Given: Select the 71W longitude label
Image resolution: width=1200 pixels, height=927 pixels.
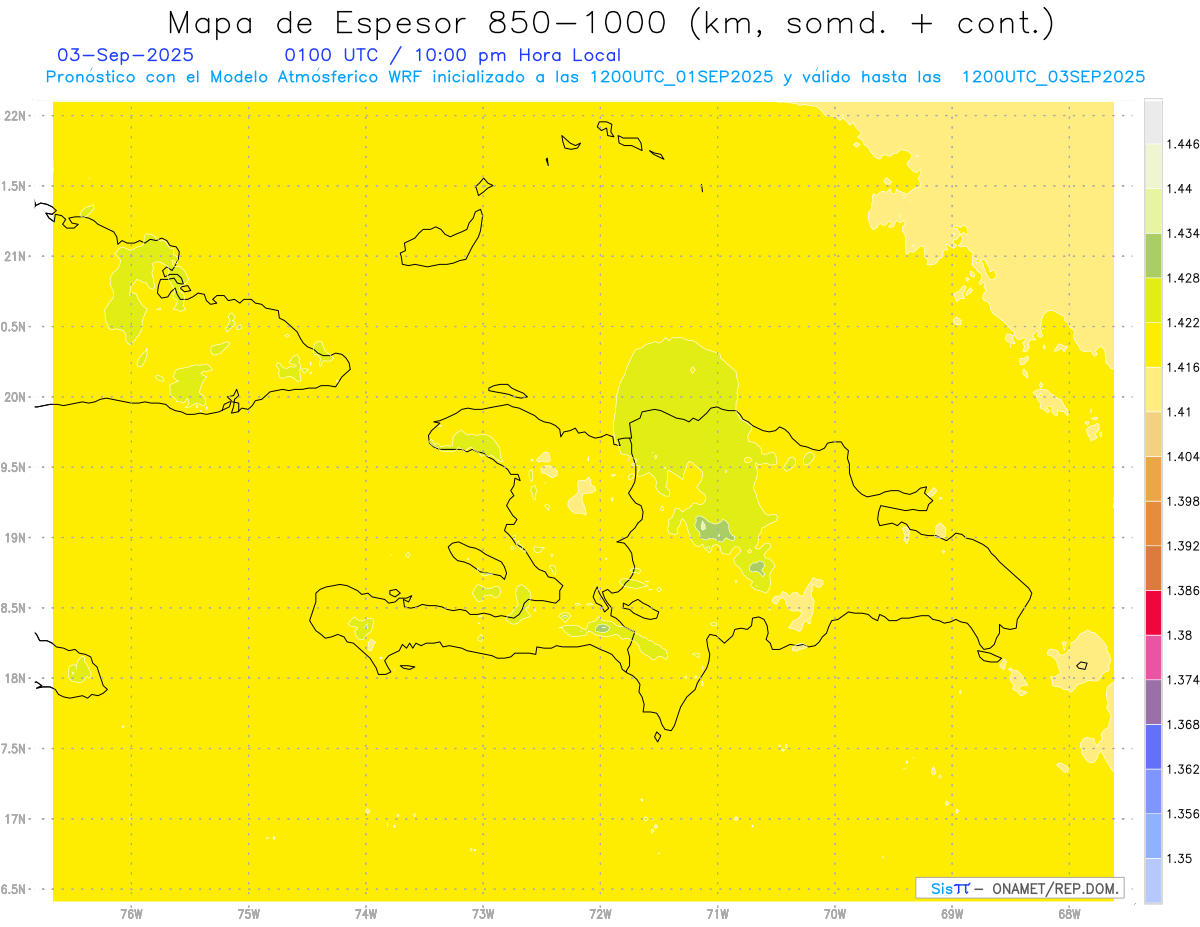Looking at the screenshot, I should click(x=717, y=914).
